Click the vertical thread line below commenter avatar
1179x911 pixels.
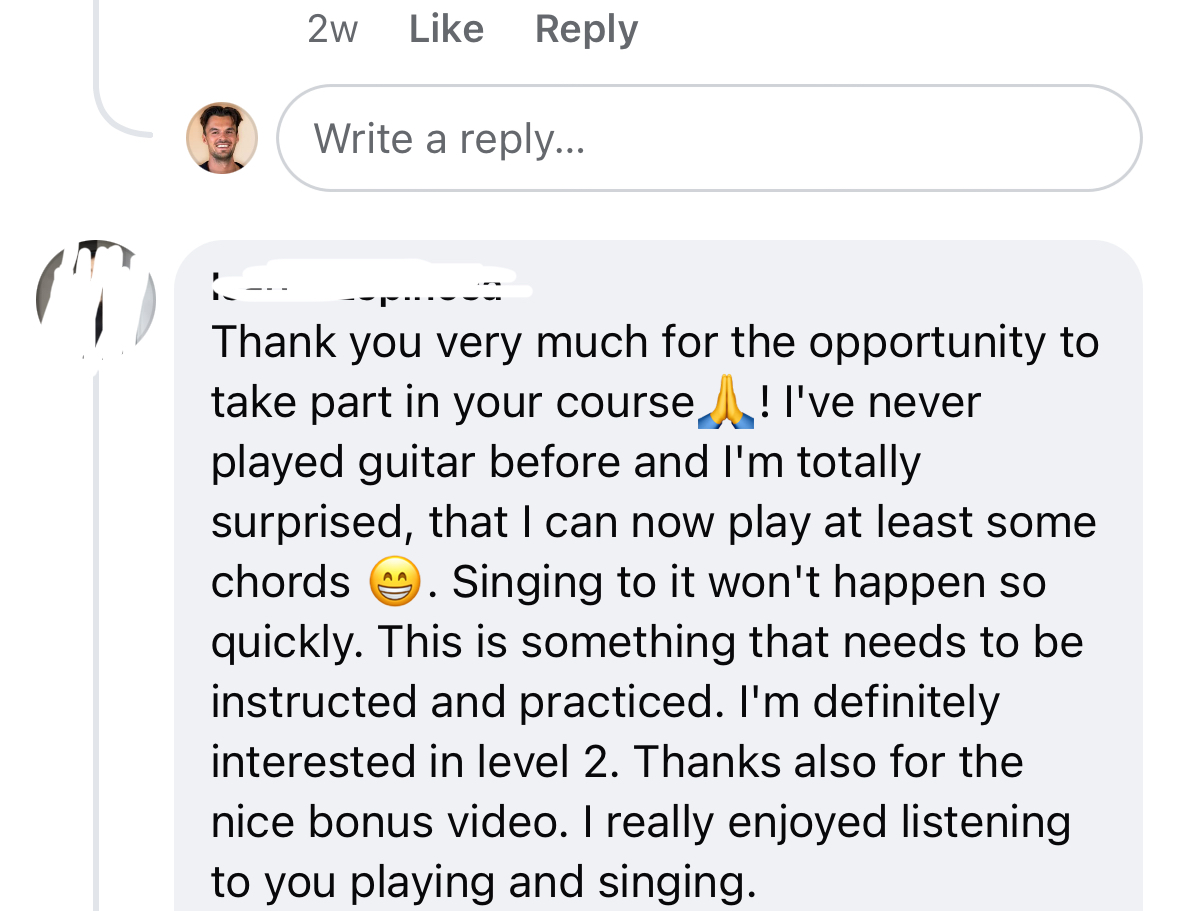(x=96, y=650)
